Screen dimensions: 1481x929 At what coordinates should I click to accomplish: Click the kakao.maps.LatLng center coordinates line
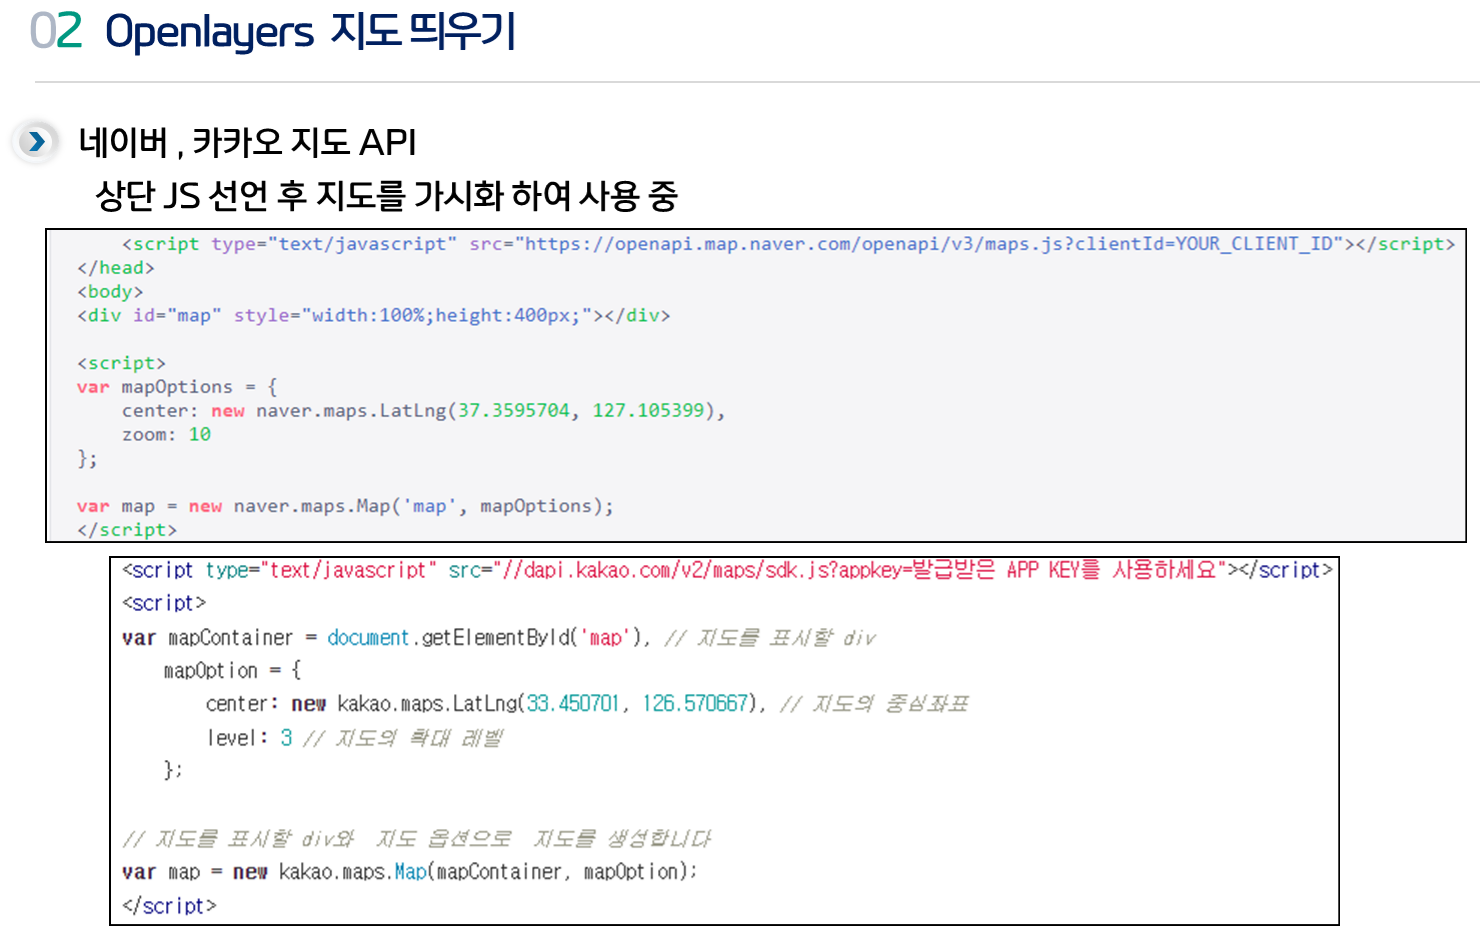pos(587,704)
